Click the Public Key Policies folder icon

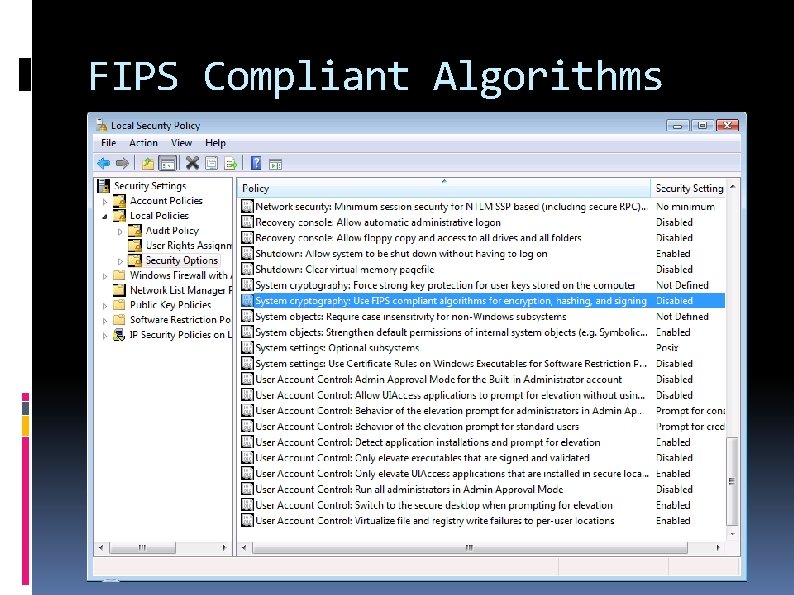tap(119, 305)
